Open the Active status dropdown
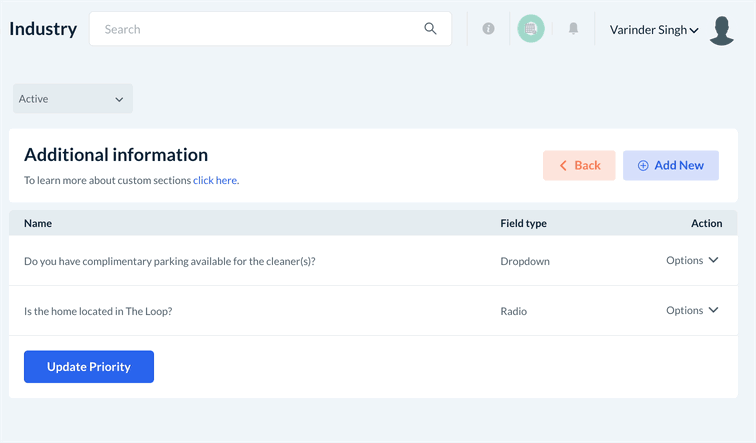The width and height of the screenshot is (756, 443). coord(72,99)
